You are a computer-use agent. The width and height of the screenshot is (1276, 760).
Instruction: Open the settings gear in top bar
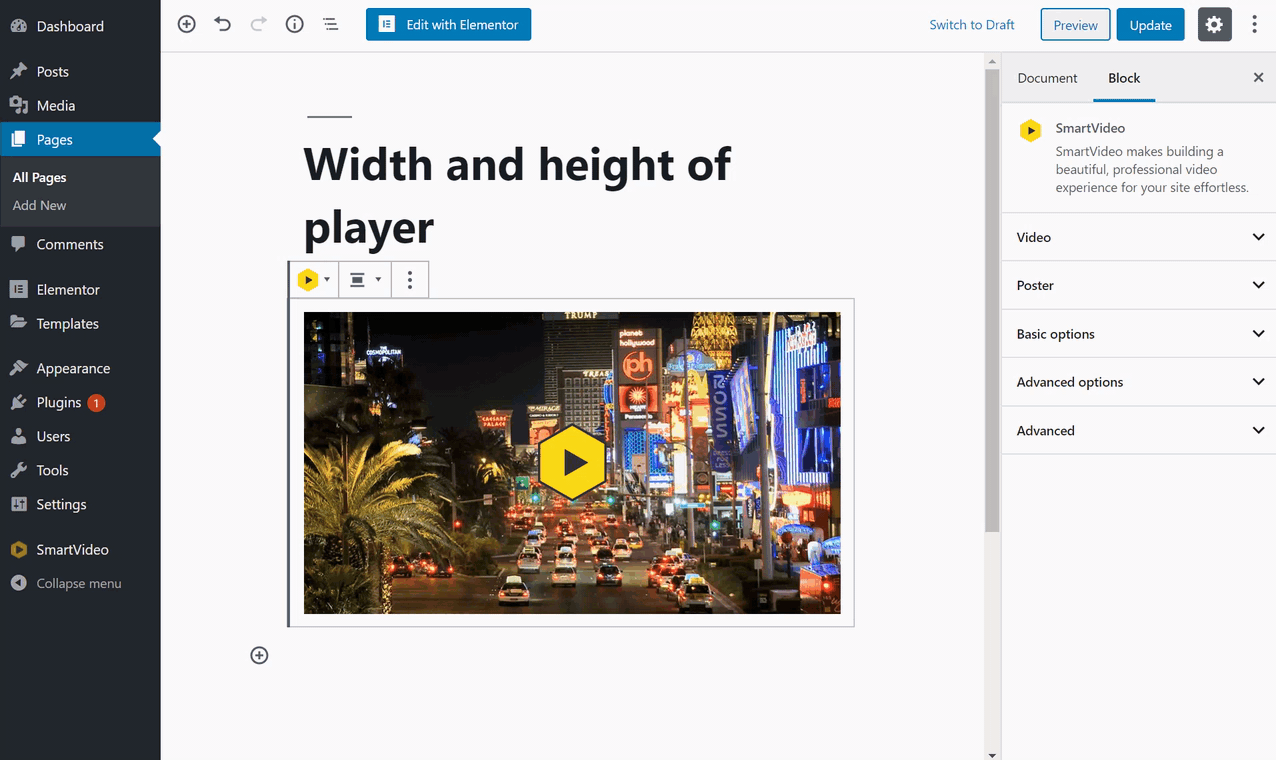(x=1214, y=25)
